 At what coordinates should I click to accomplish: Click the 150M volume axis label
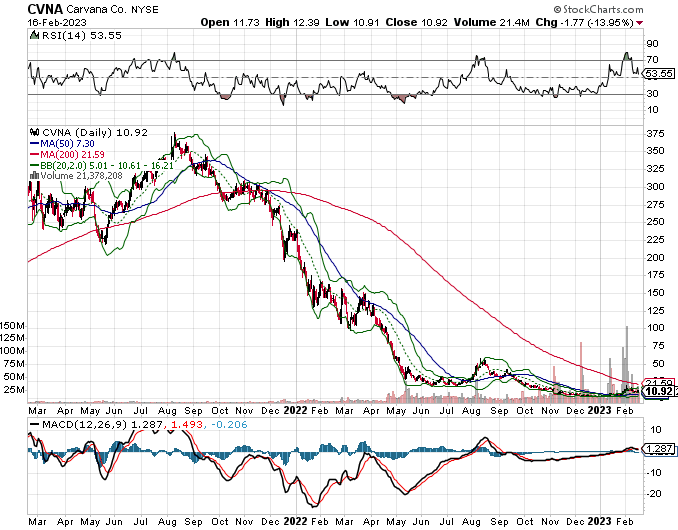tap(12, 326)
